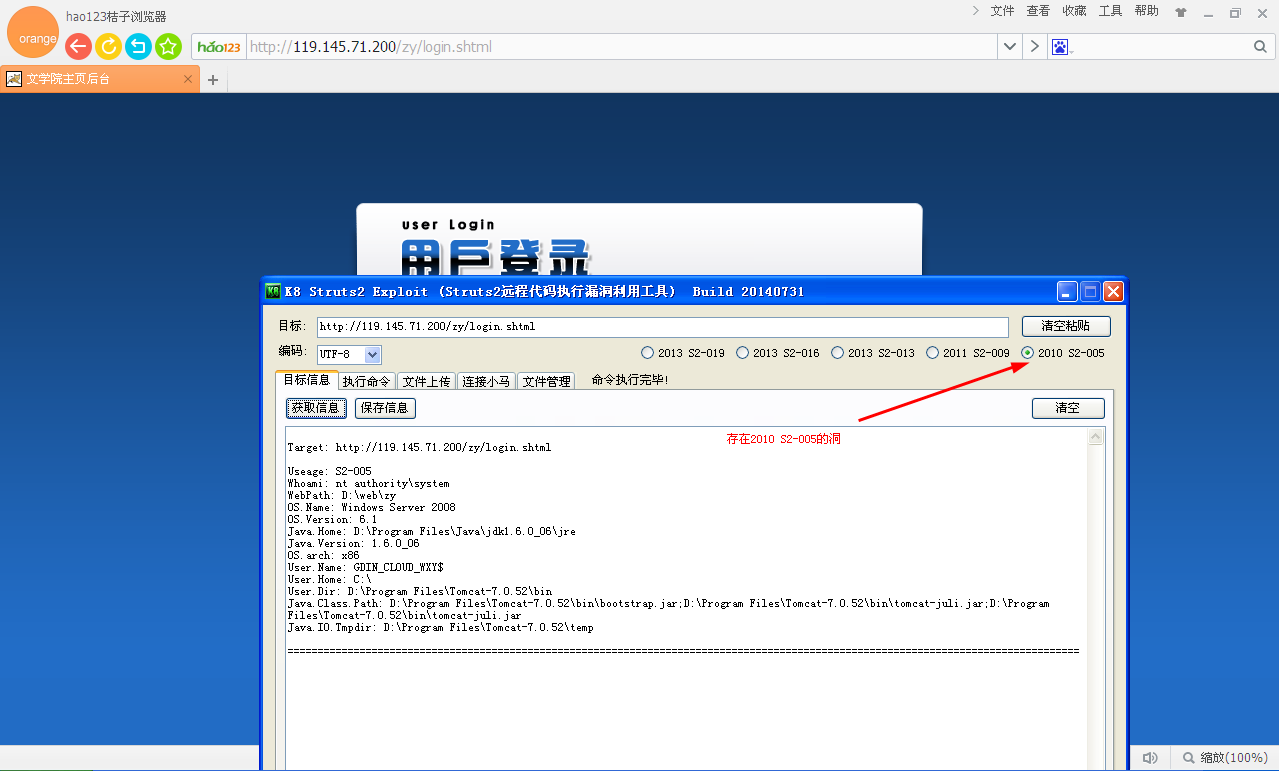This screenshot has height=771, width=1279.
Task: Switch to the 连接小马 tab
Action: tap(486, 381)
